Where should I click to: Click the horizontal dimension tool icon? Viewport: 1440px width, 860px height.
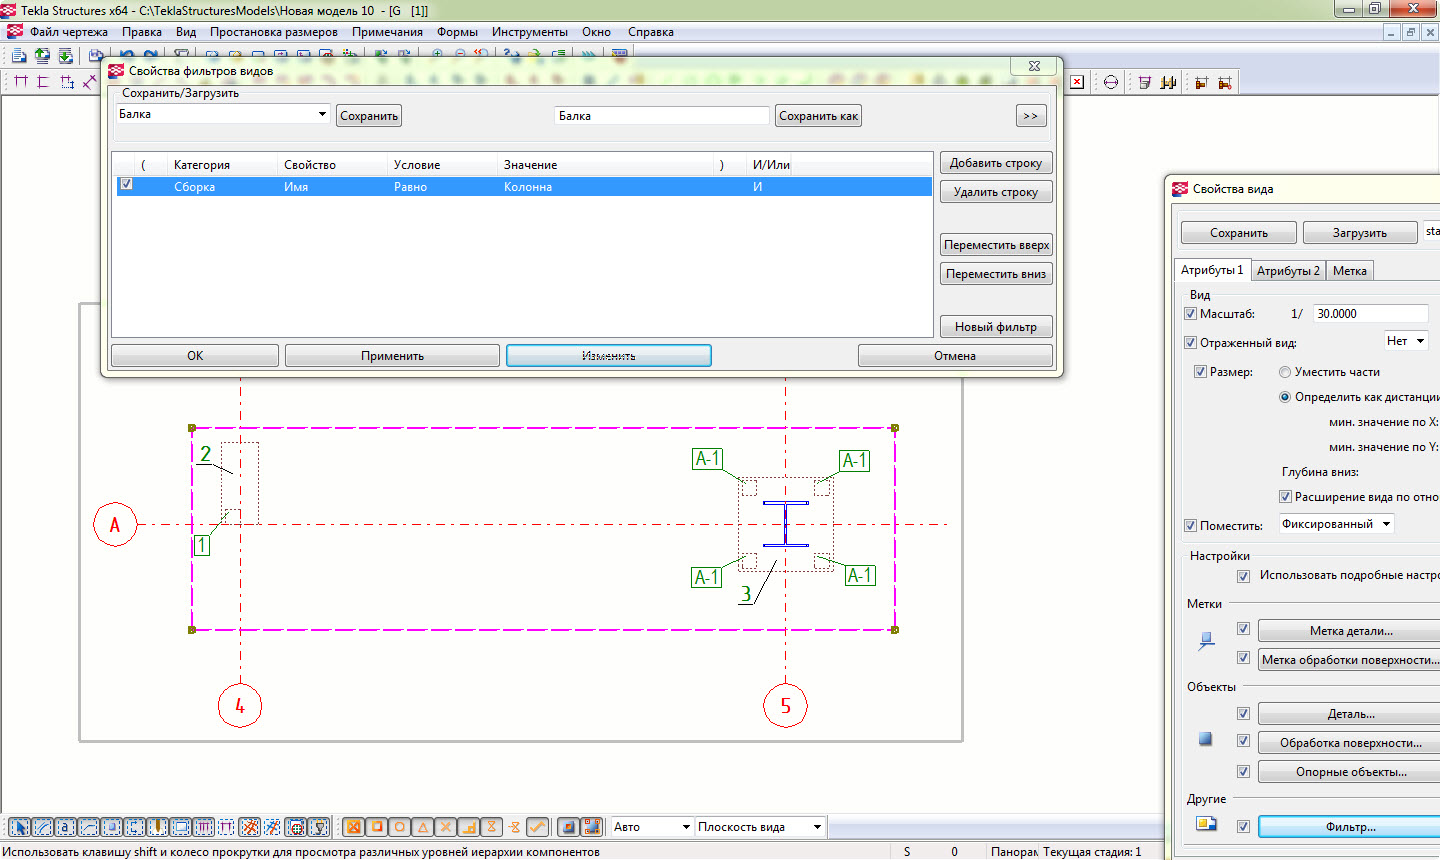[x=20, y=82]
